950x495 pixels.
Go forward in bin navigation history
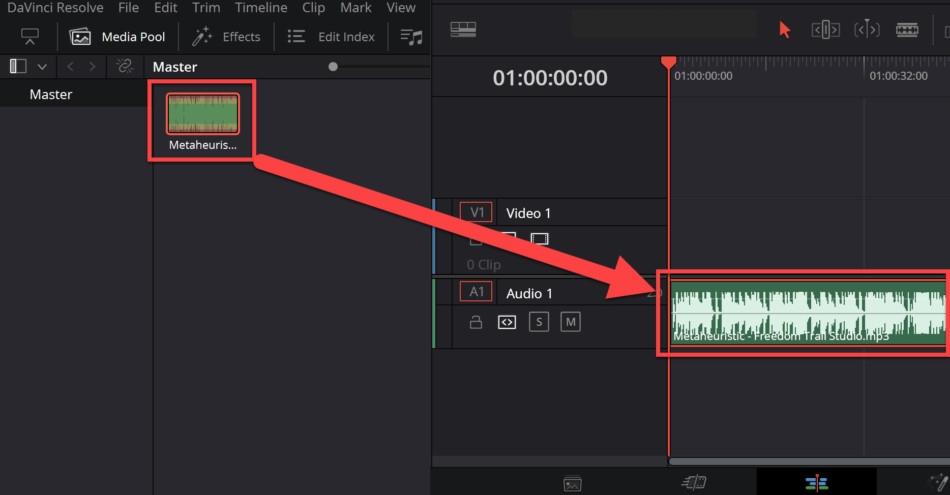tap(92, 67)
